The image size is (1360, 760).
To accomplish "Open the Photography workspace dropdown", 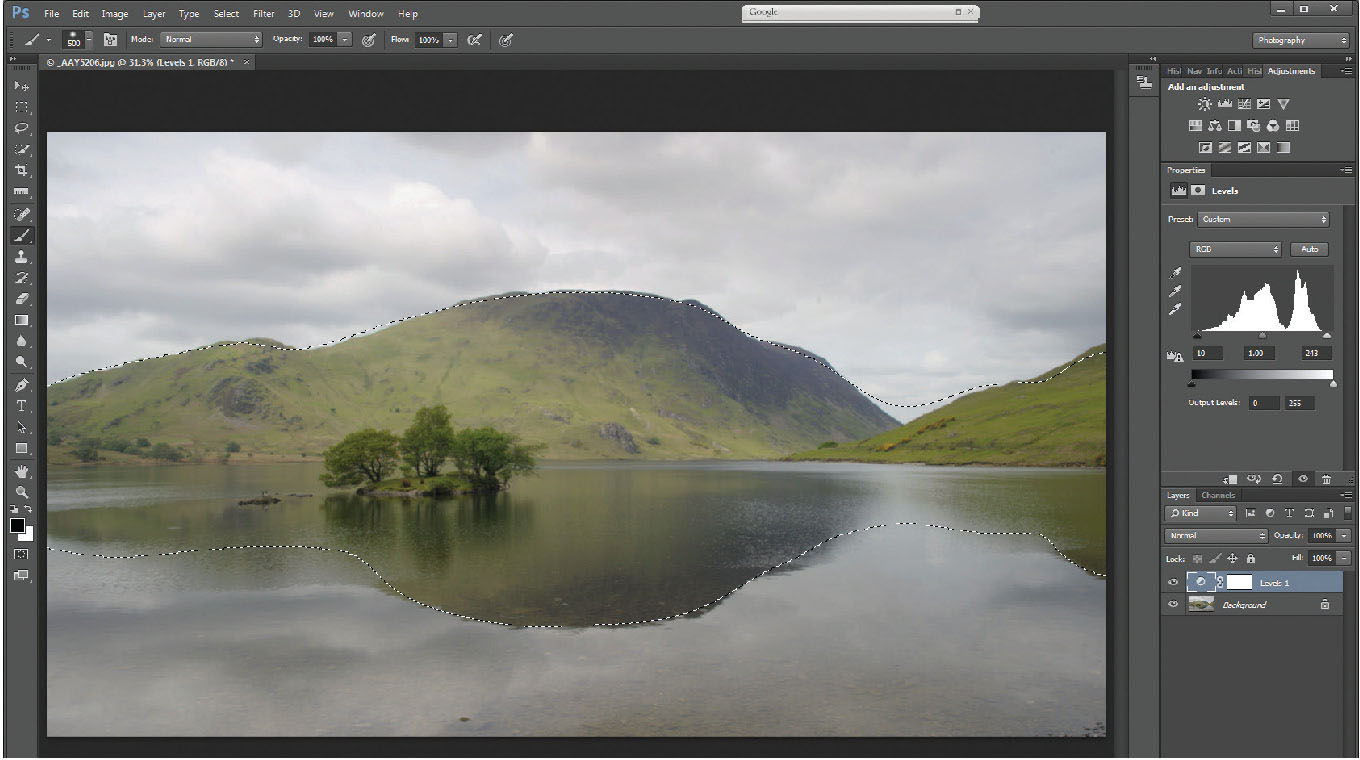I will pos(1301,40).
